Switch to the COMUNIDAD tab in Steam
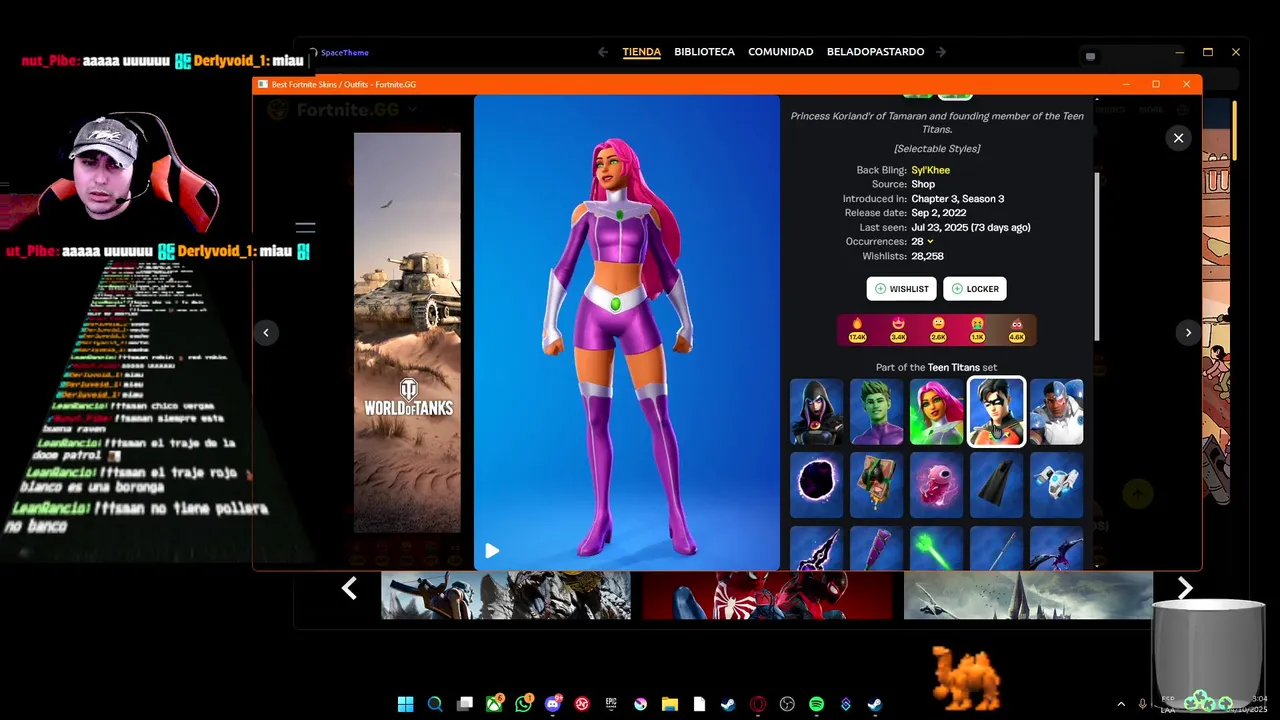1280x720 pixels. (x=780, y=52)
